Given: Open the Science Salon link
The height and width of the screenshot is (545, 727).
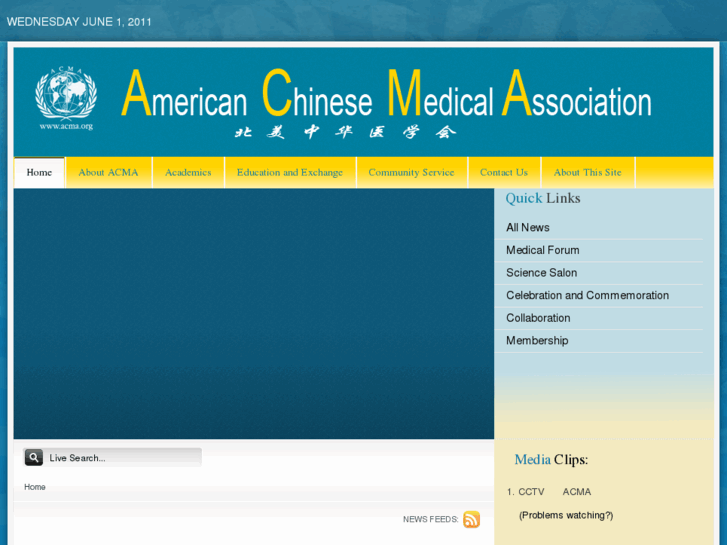Looking at the screenshot, I should (542, 273).
